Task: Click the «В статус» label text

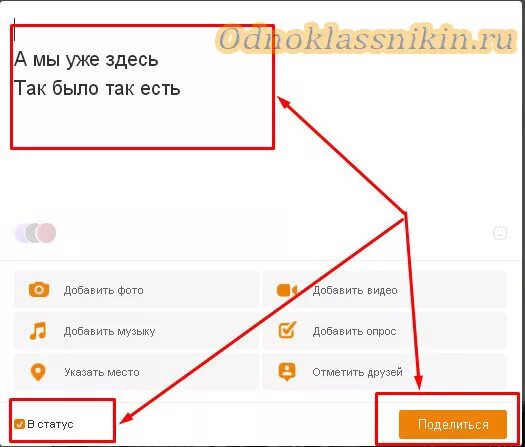Action: [50, 424]
